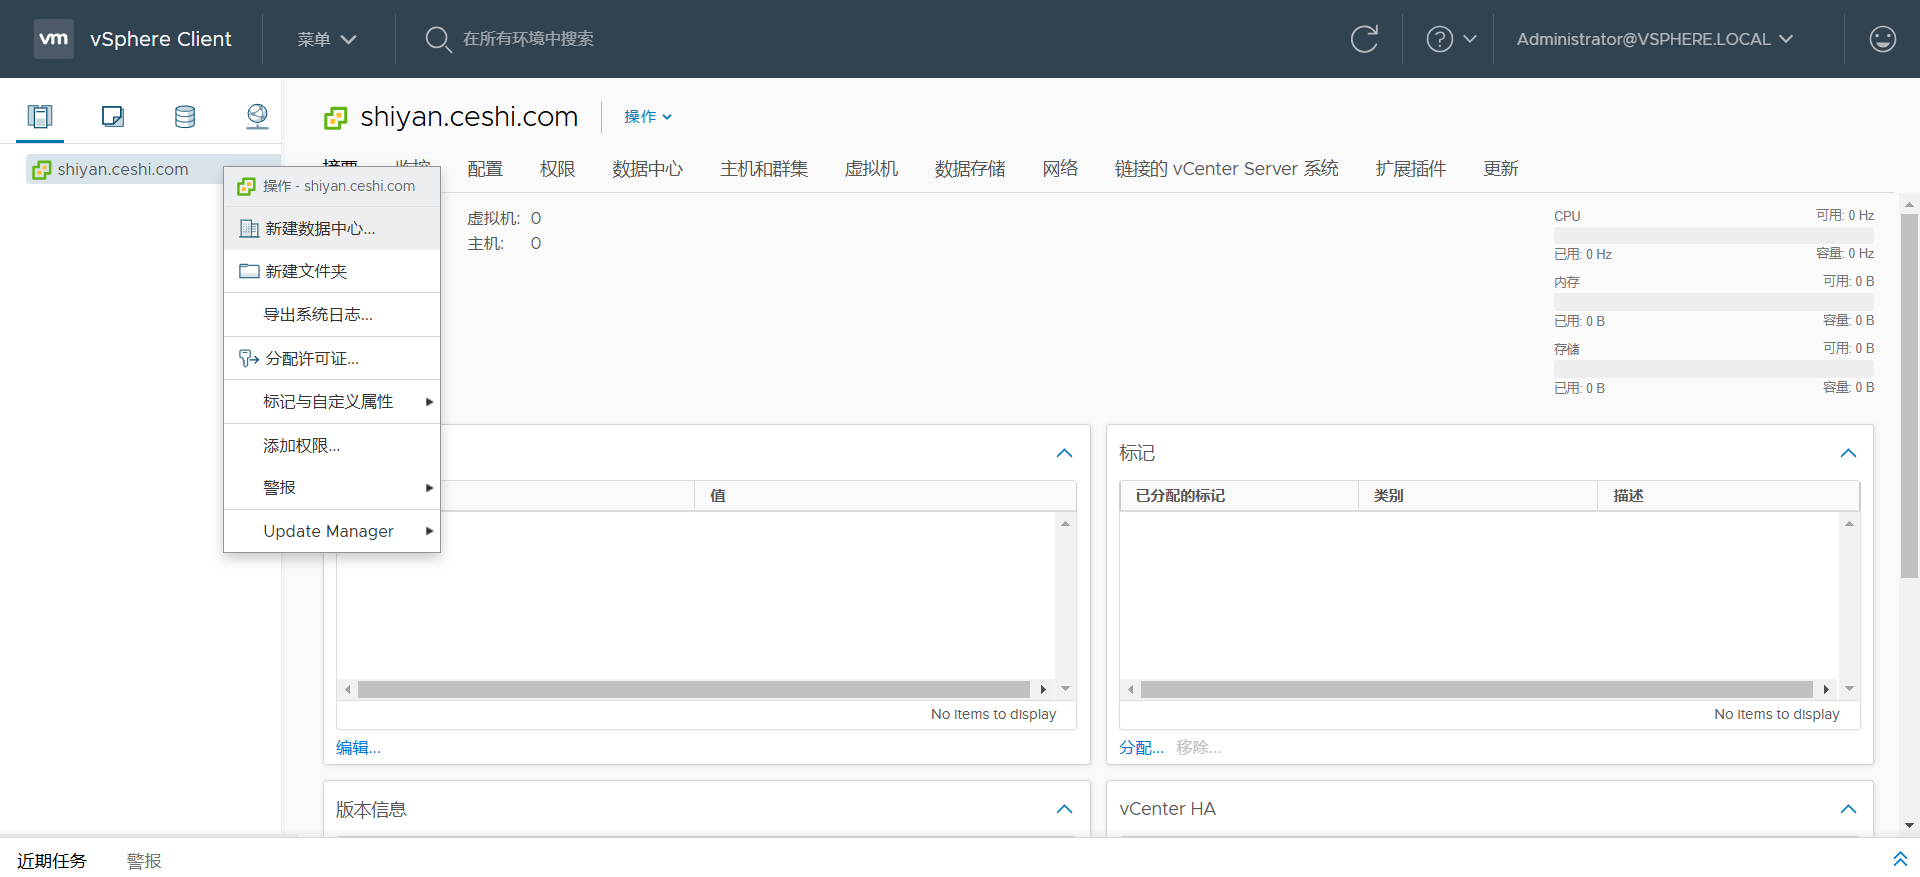Collapse the 版本信息 panel
The height and width of the screenshot is (877, 1920).
[x=1064, y=809]
